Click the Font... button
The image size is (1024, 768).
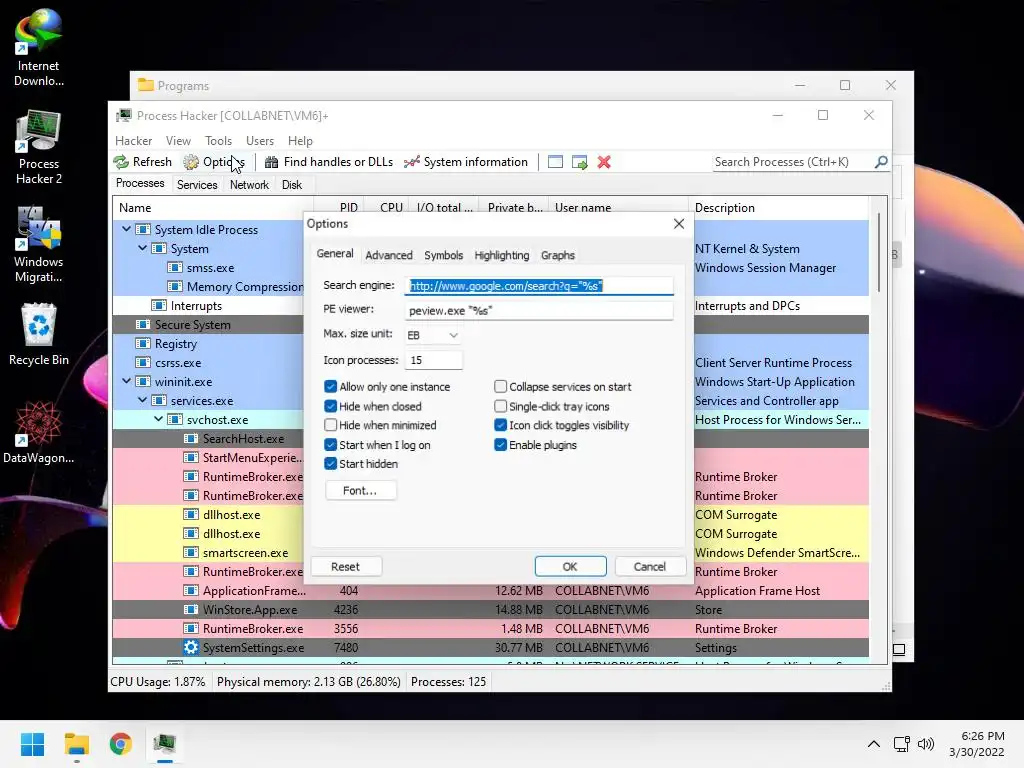[360, 490]
